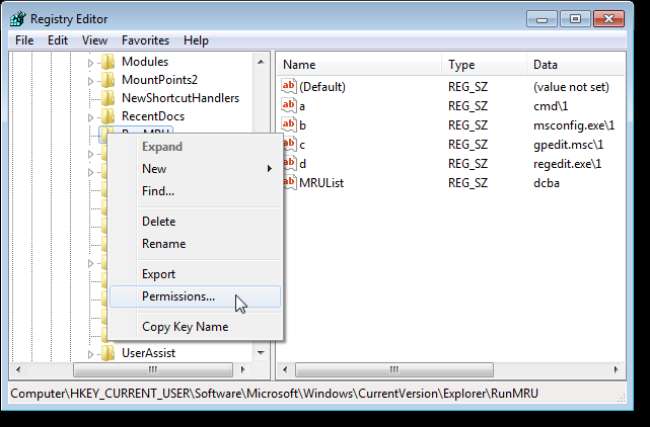Select the RecentDocs tree item
Image resolution: width=650 pixels, height=427 pixels.
pyautogui.click(x=153, y=116)
